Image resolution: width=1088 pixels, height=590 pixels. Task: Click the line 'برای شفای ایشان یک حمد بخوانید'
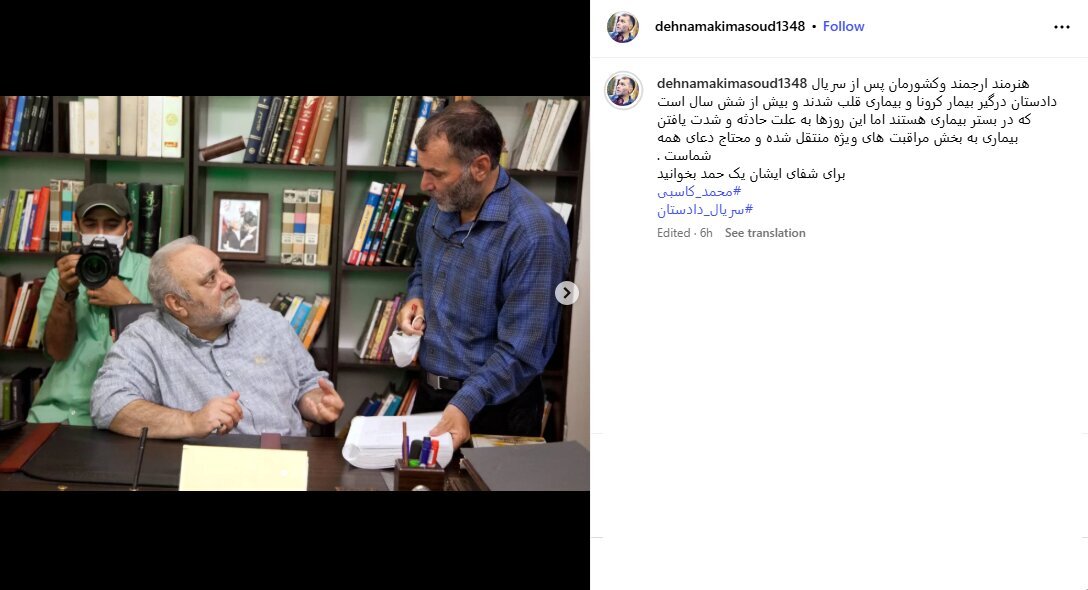751,174
